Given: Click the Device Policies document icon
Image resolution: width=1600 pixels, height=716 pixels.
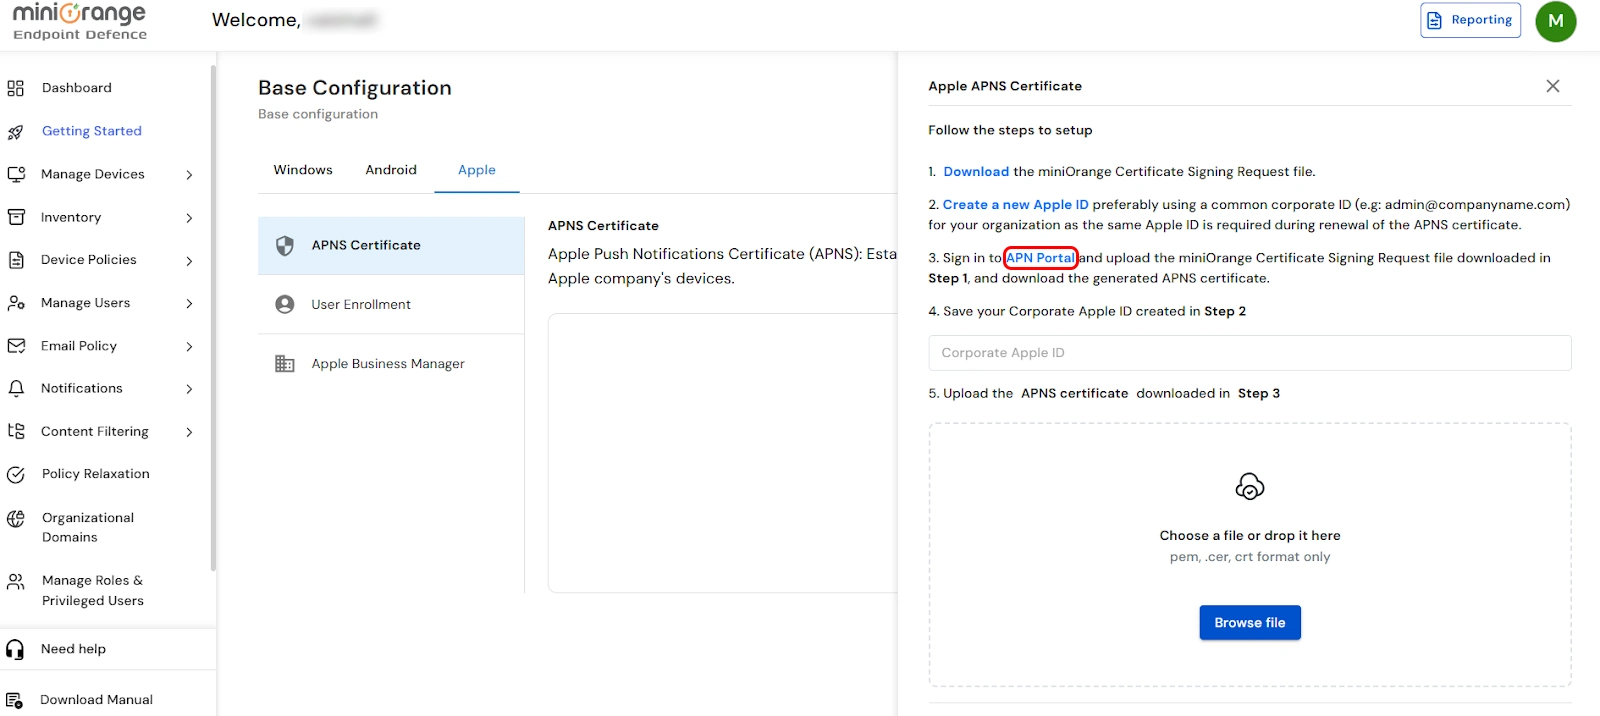Looking at the screenshot, I should (x=16, y=260).
